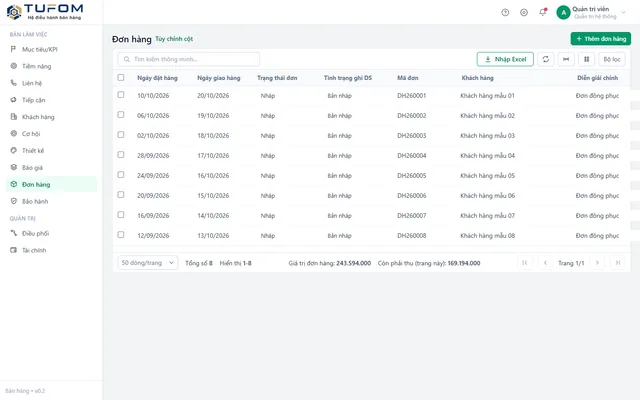Click the Khách hàng building icon
The width and height of the screenshot is (640, 400).
[x=13, y=117]
